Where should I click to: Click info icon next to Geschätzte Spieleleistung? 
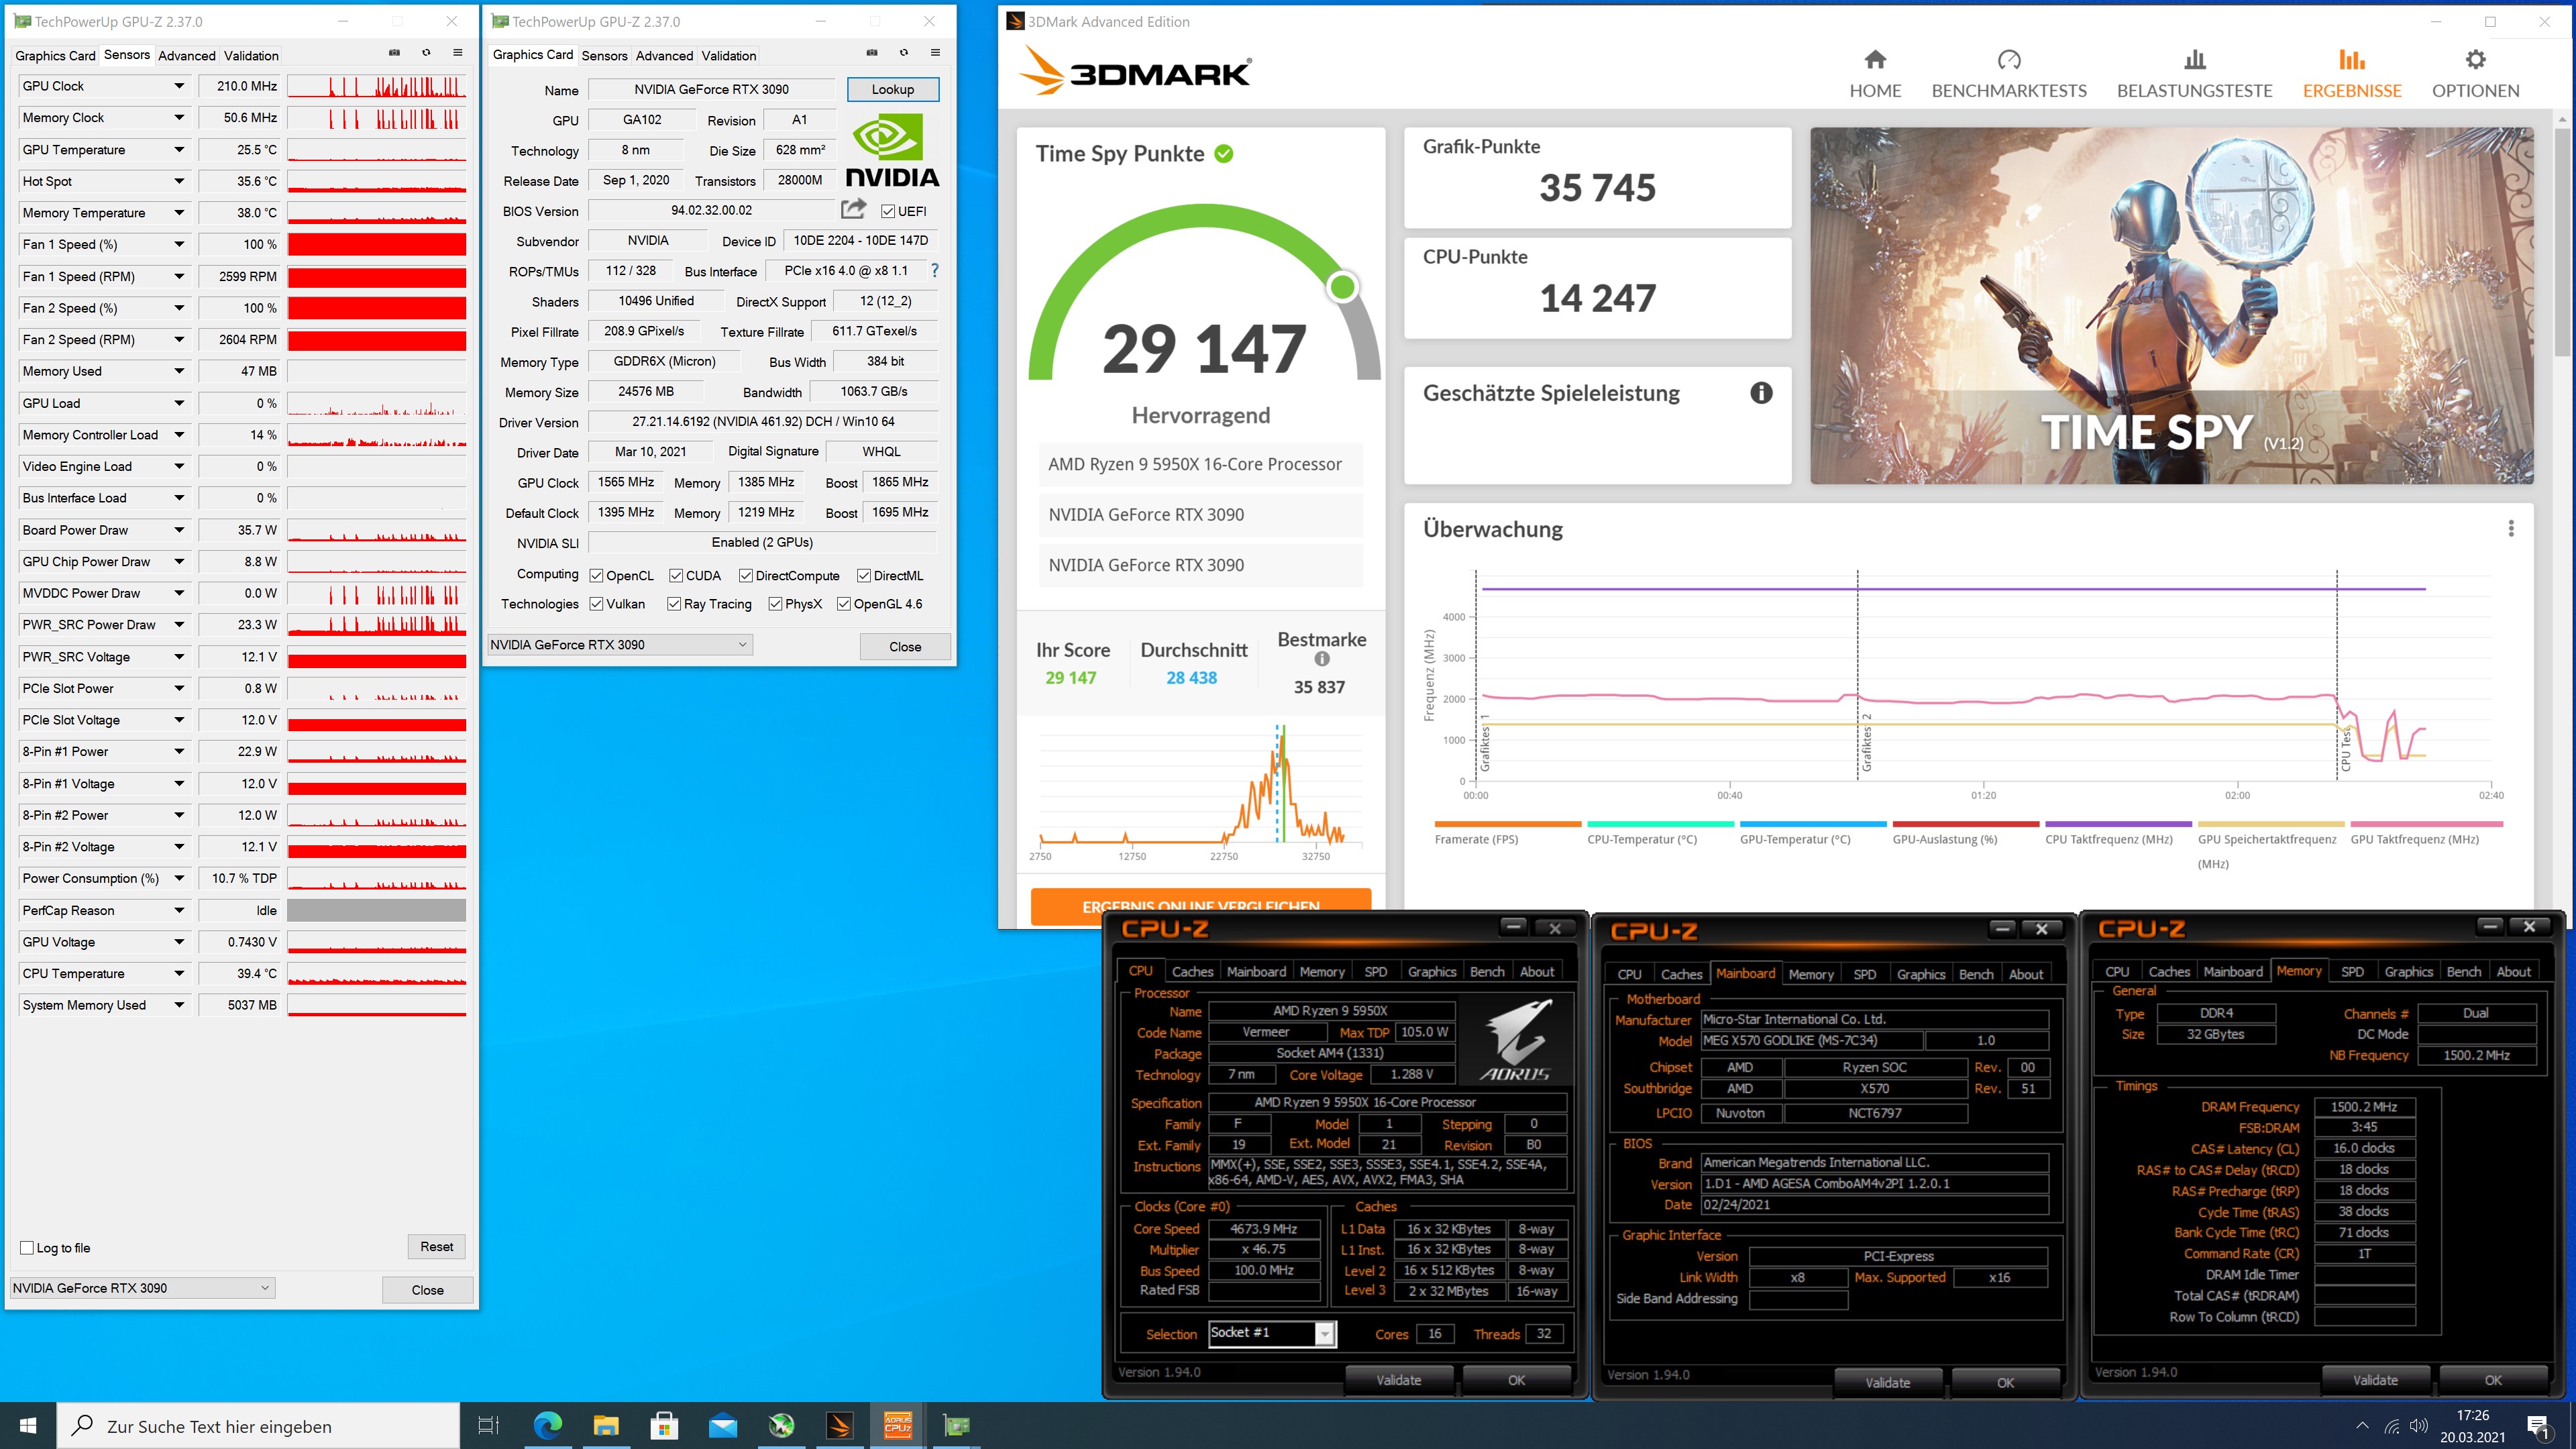coord(1761,393)
